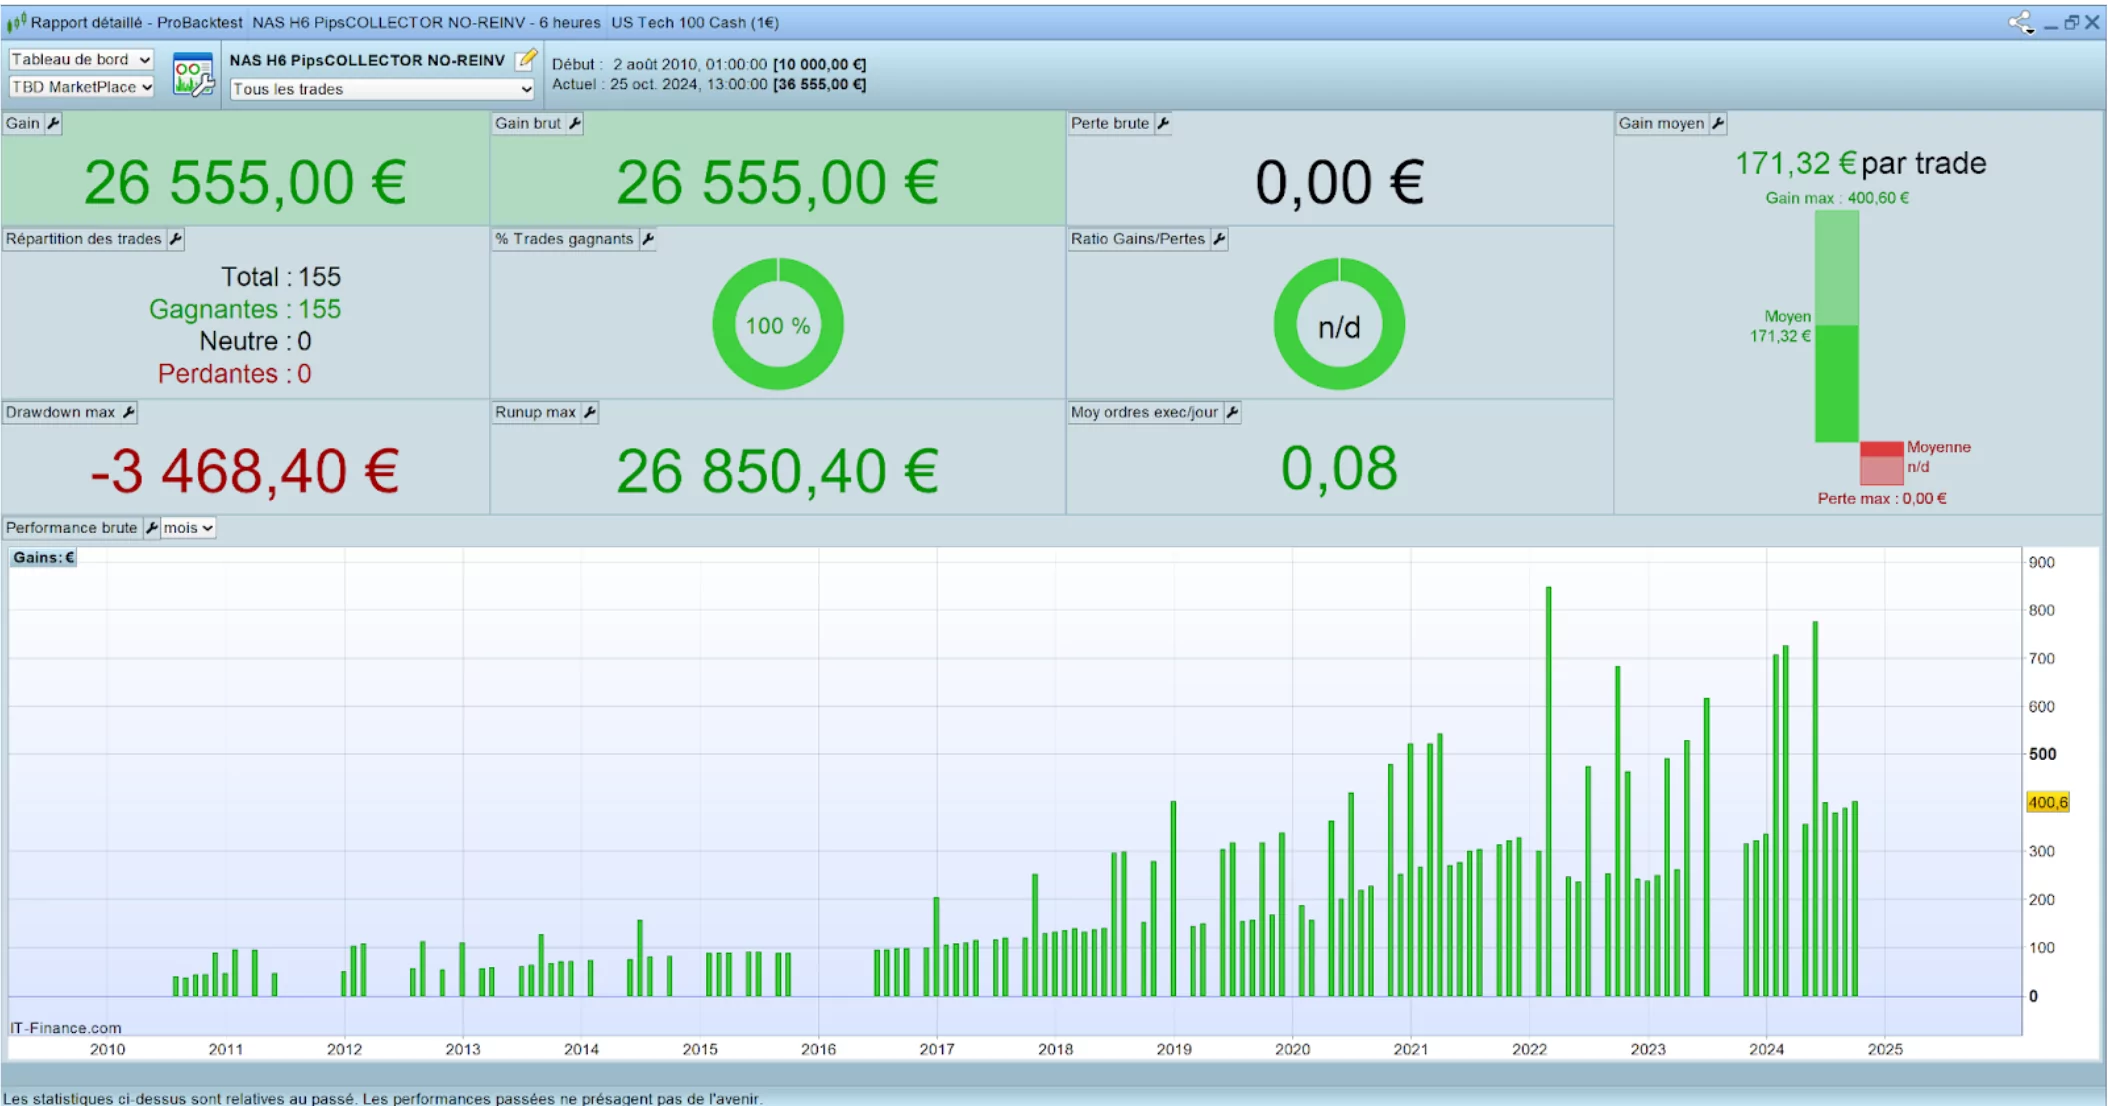The width and height of the screenshot is (2108, 1106).
Task: Click the wrench icon next to Perte brute
Action: click(1163, 123)
